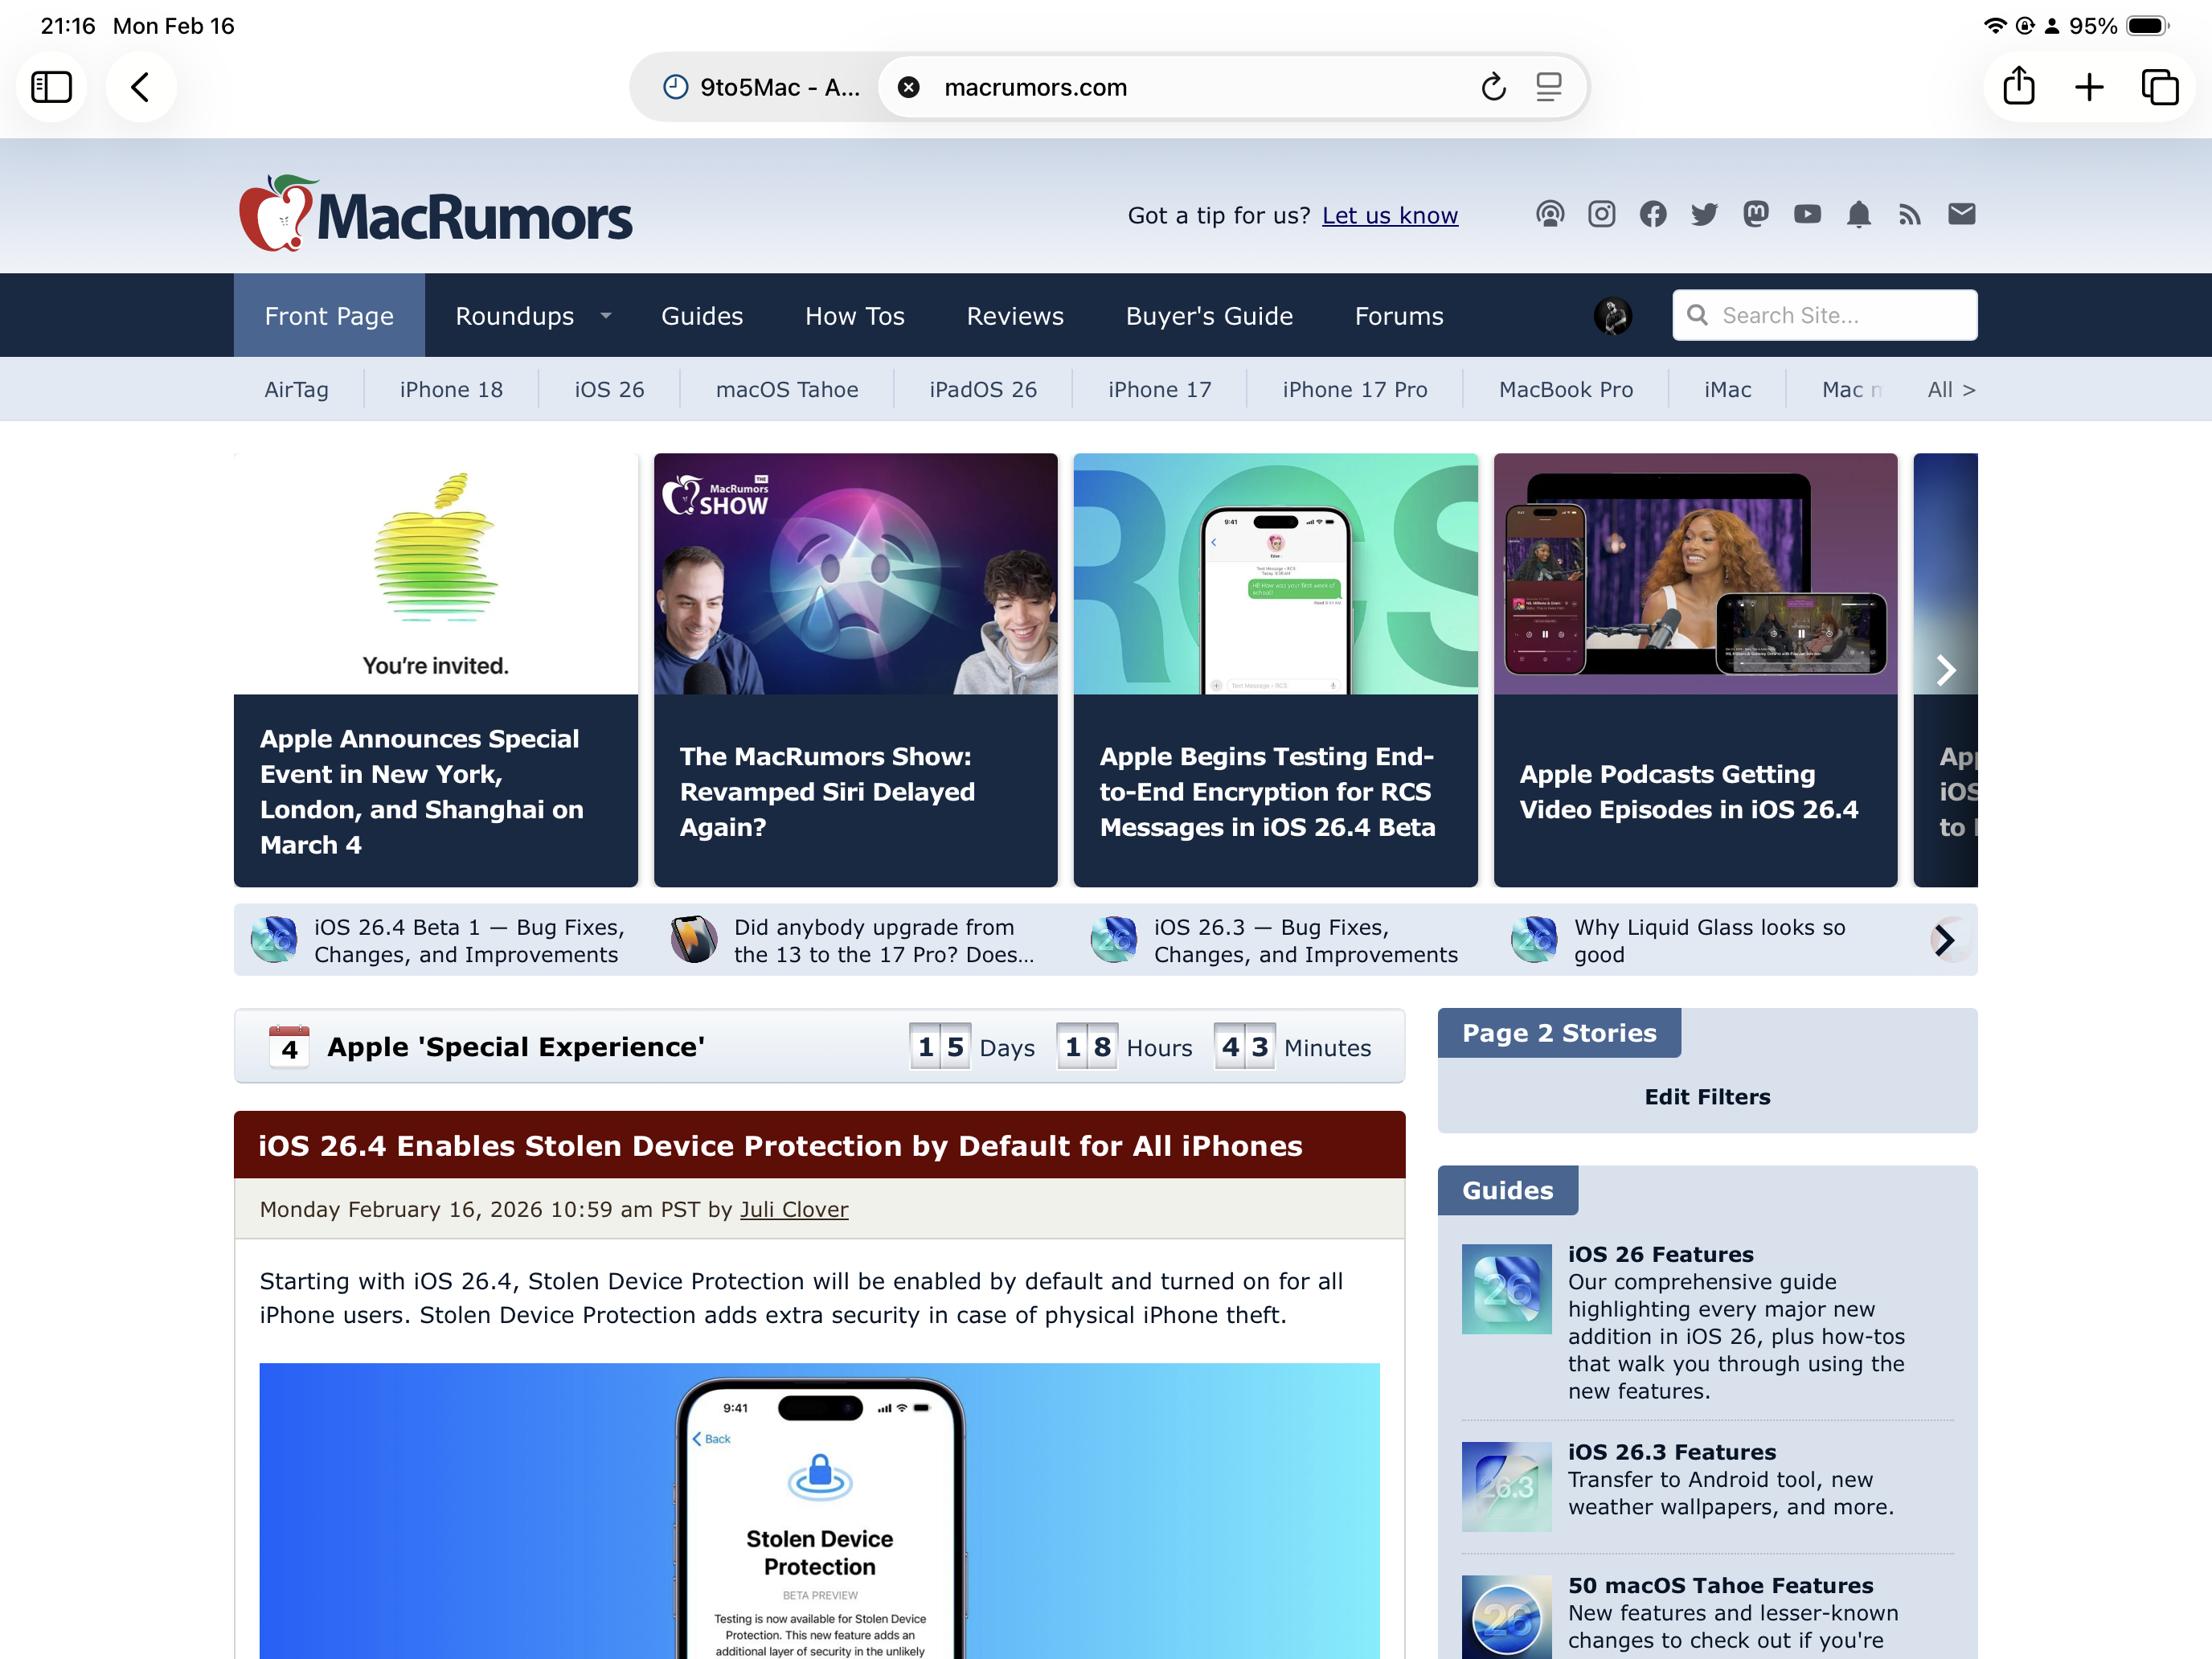
Task: Open the iPhone 17 roundup
Action: click(1160, 389)
